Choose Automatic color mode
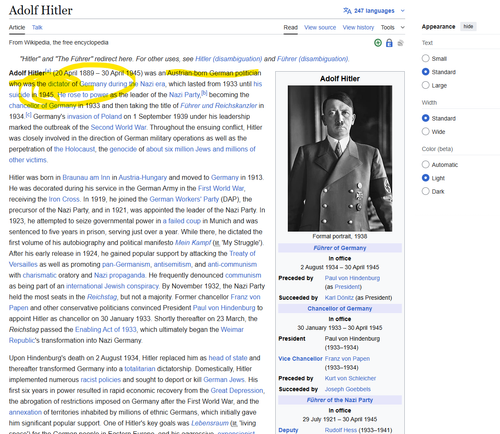This screenshot has height=434, width=500. coord(425,164)
